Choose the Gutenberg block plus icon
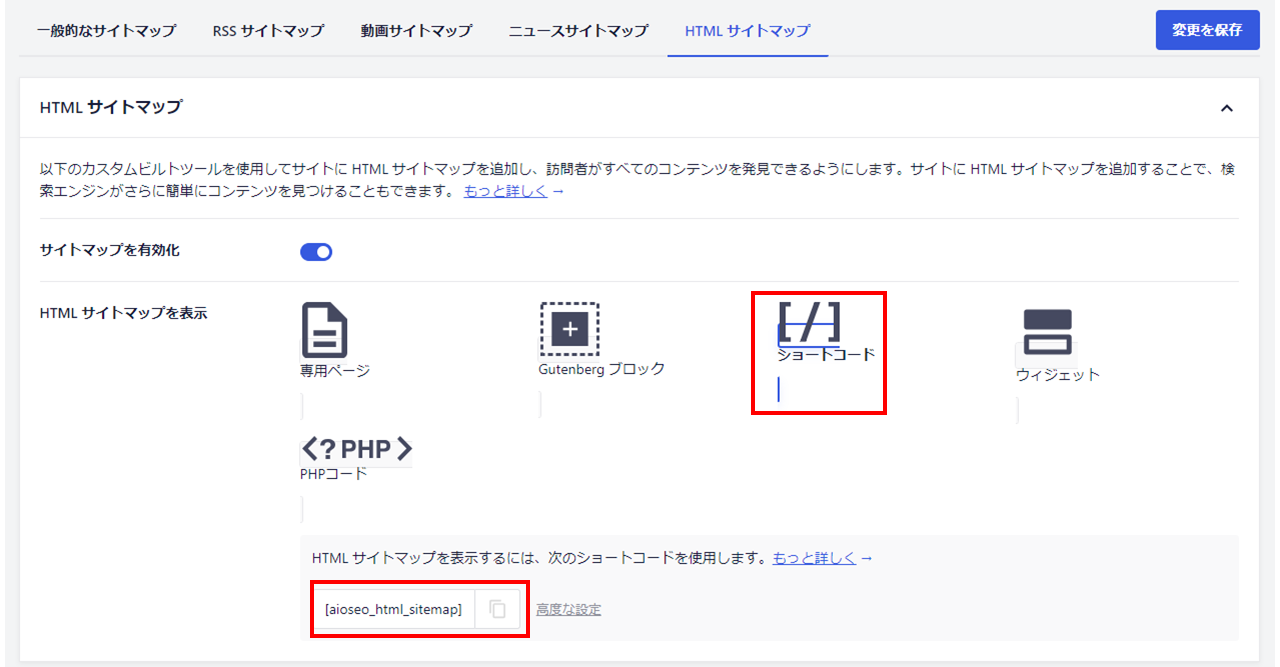 (569, 329)
